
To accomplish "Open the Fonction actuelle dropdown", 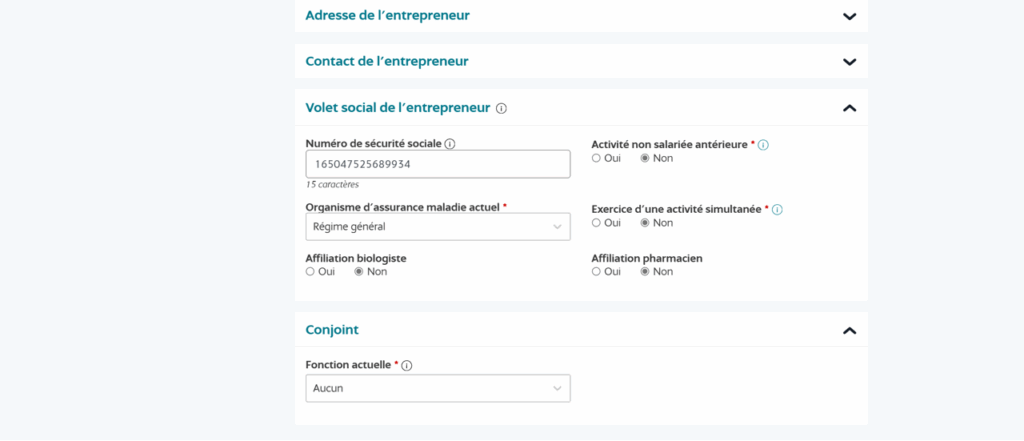I will 437,388.
